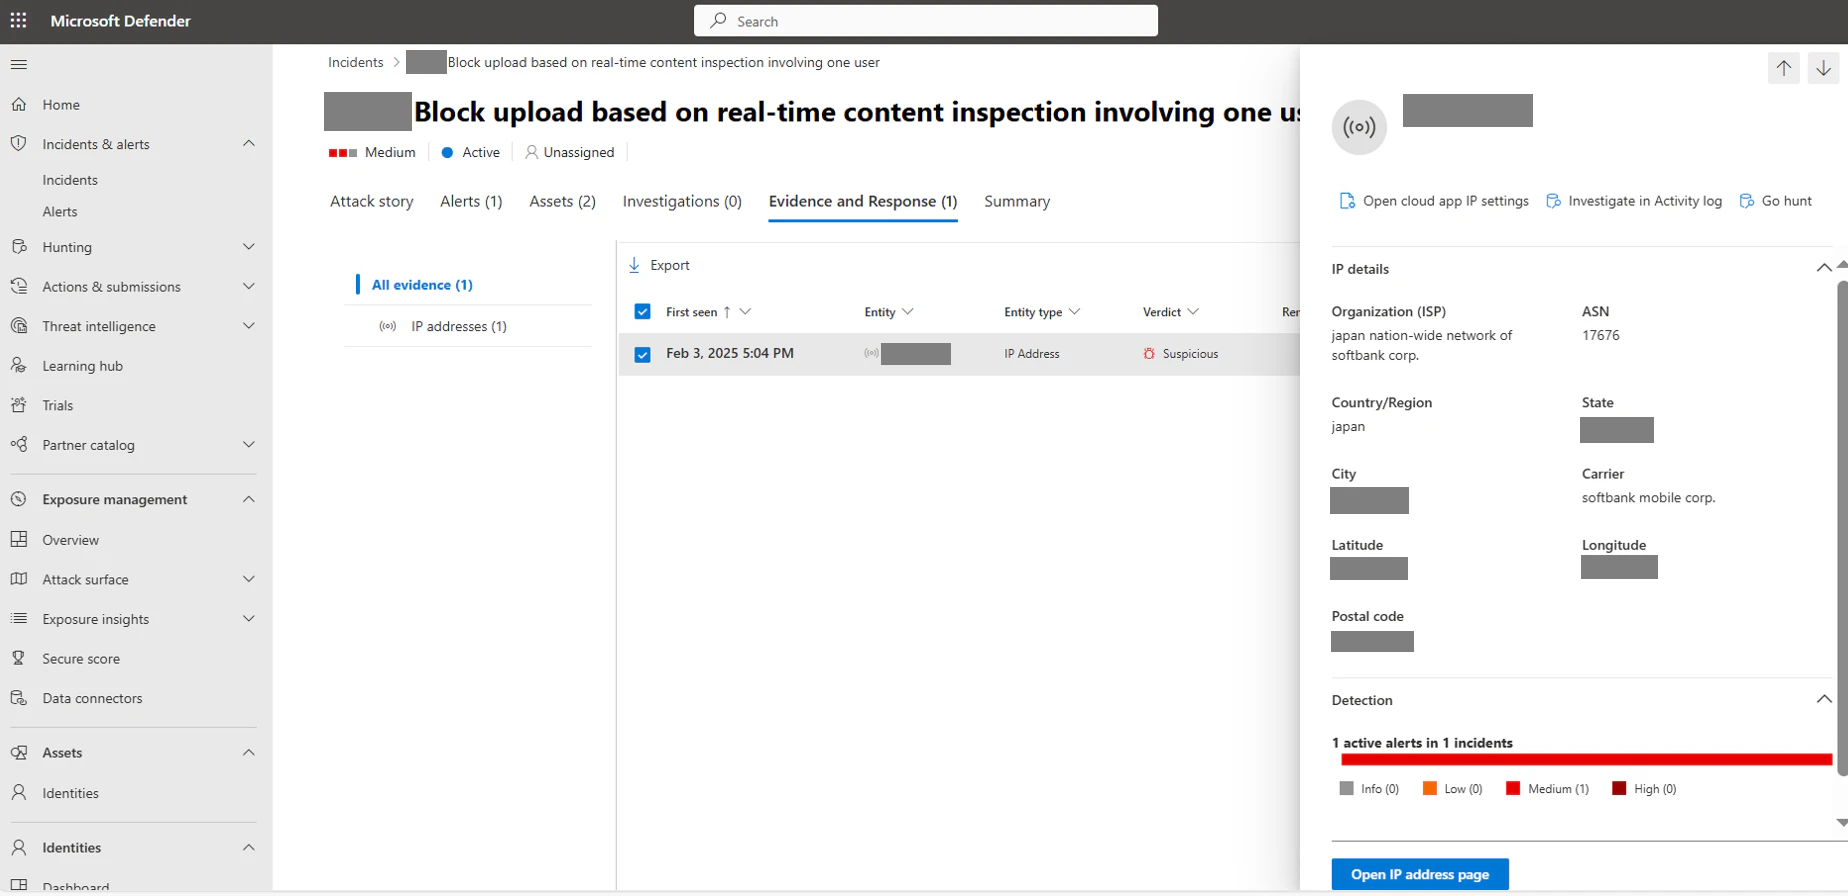Click the Overview icon in sidebar
This screenshot has width=1848, height=896.
18,539
